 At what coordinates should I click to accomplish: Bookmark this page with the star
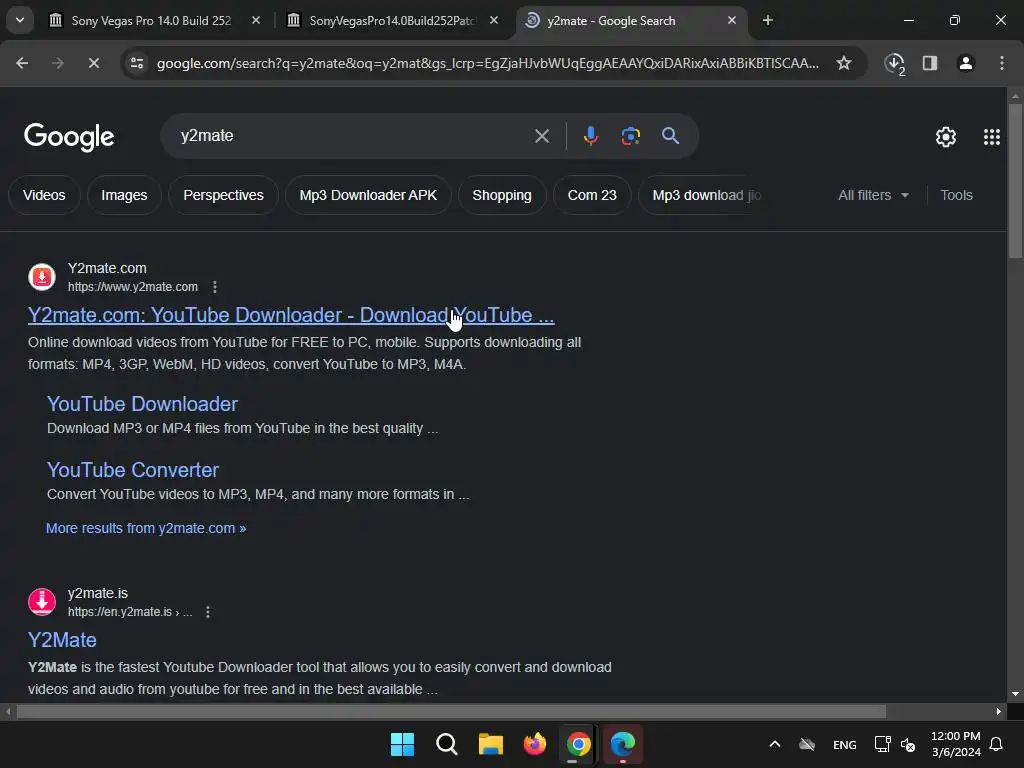[844, 63]
